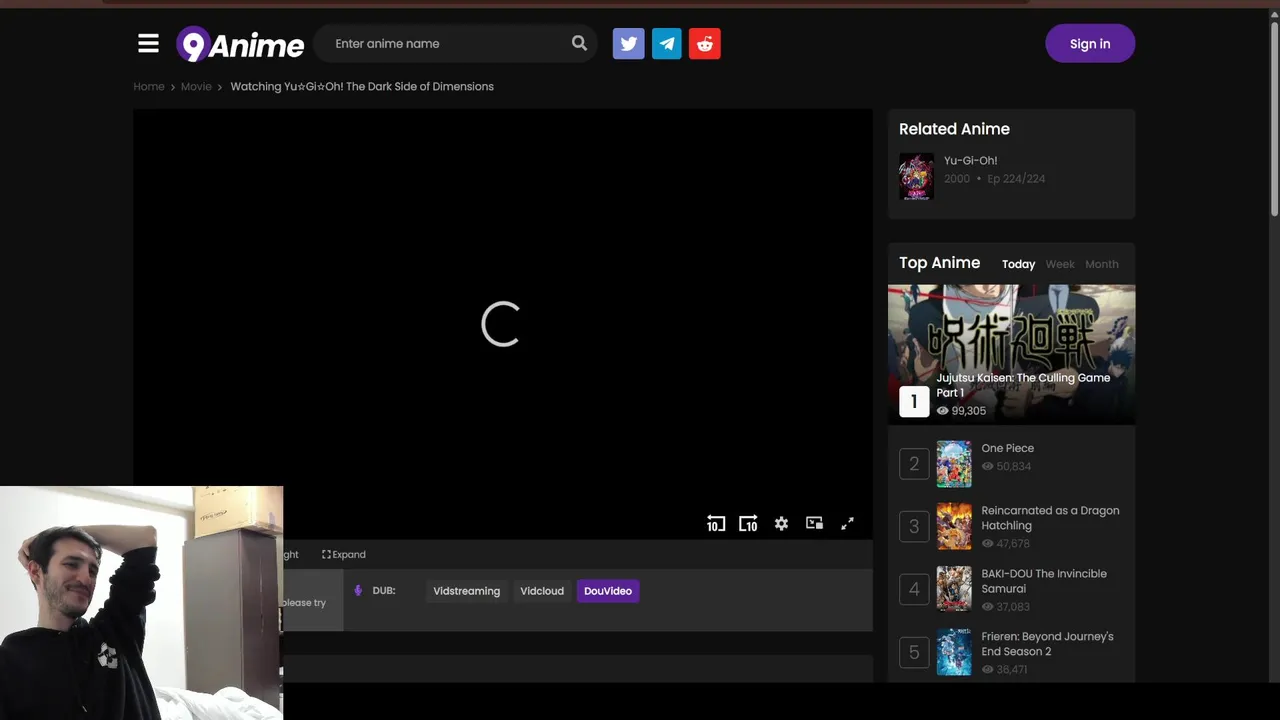Open the hamburger menu

point(148,43)
